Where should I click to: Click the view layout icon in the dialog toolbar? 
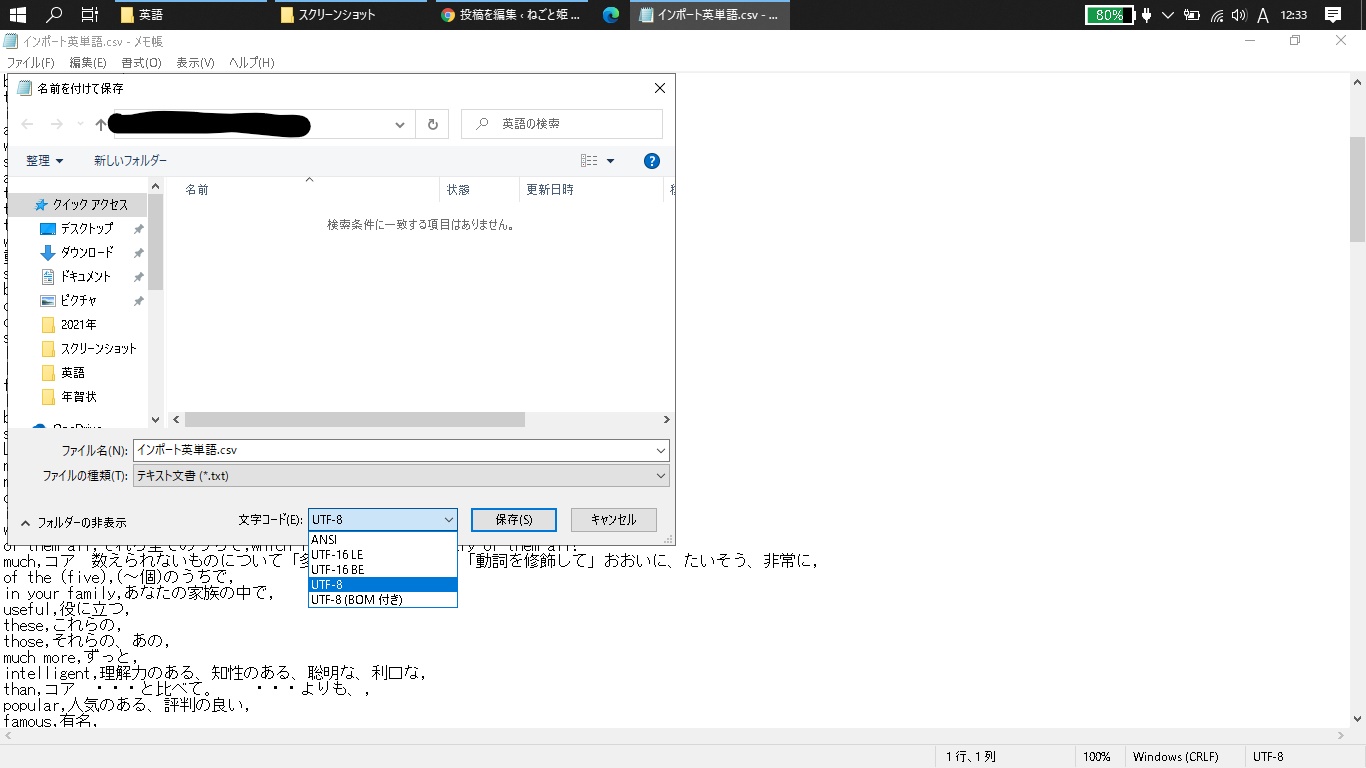589,161
